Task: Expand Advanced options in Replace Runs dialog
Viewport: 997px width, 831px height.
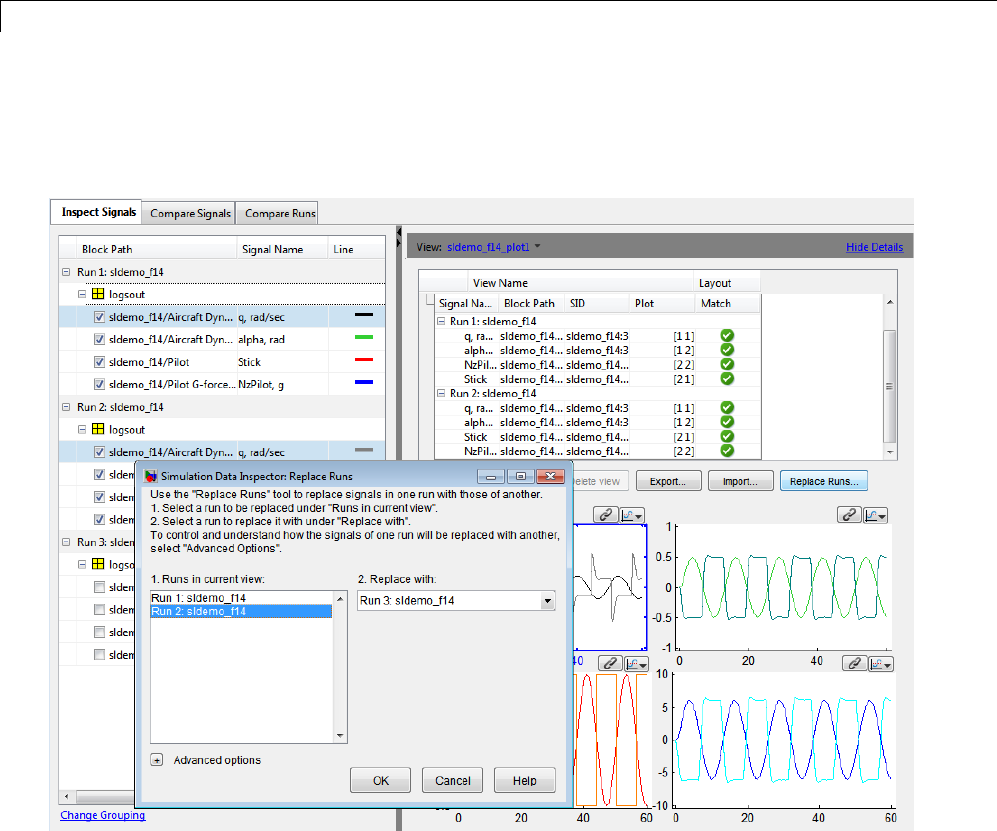Action: pos(157,760)
